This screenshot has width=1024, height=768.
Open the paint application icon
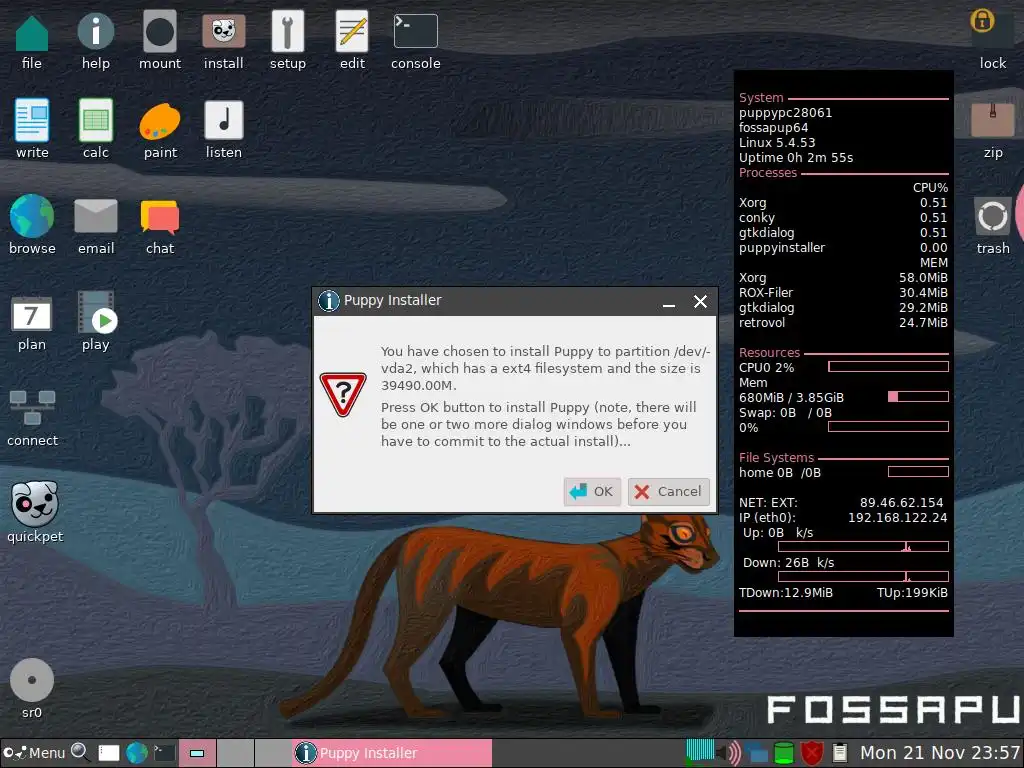point(160,121)
